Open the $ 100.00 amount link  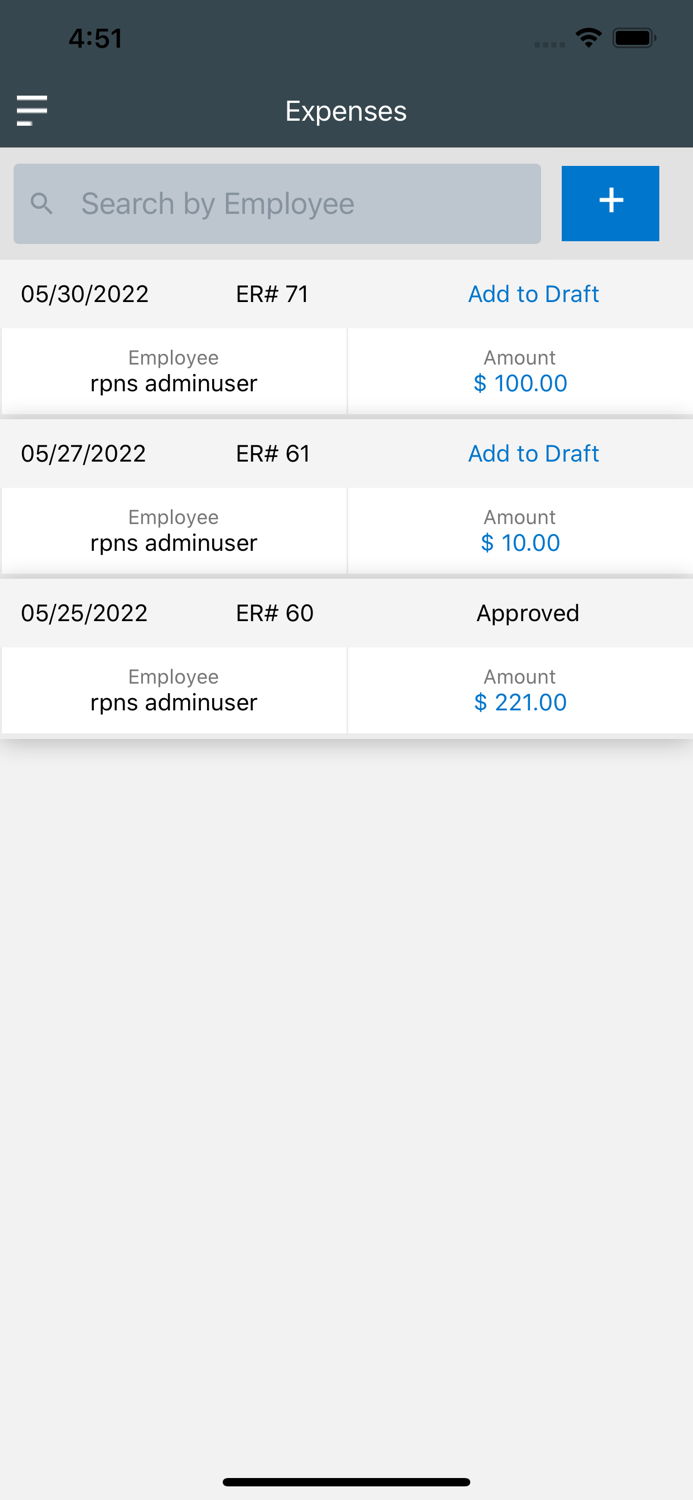click(x=519, y=383)
